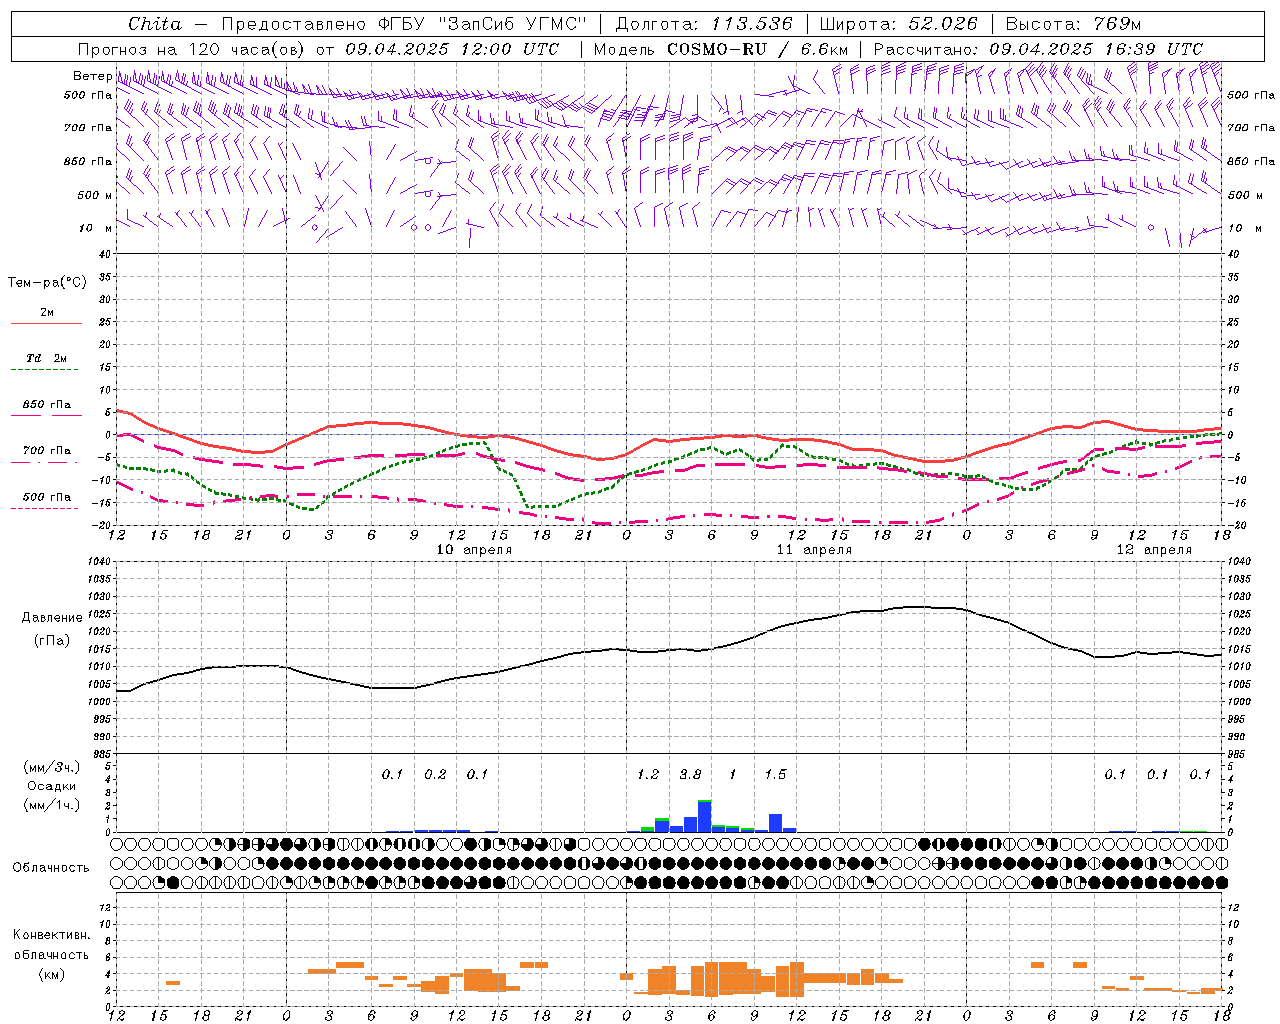Click the "10 м" wind level label on left

click(x=95, y=228)
